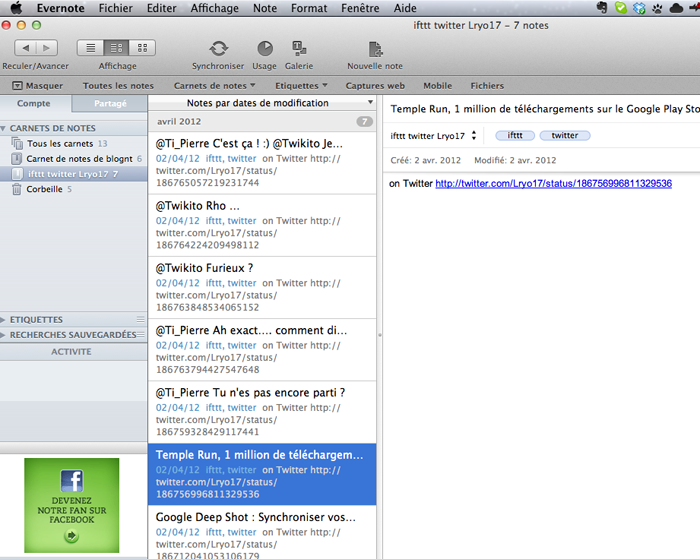Switch to thumbnail grid view mode
Screen dimensions: 700x559
click(142, 48)
